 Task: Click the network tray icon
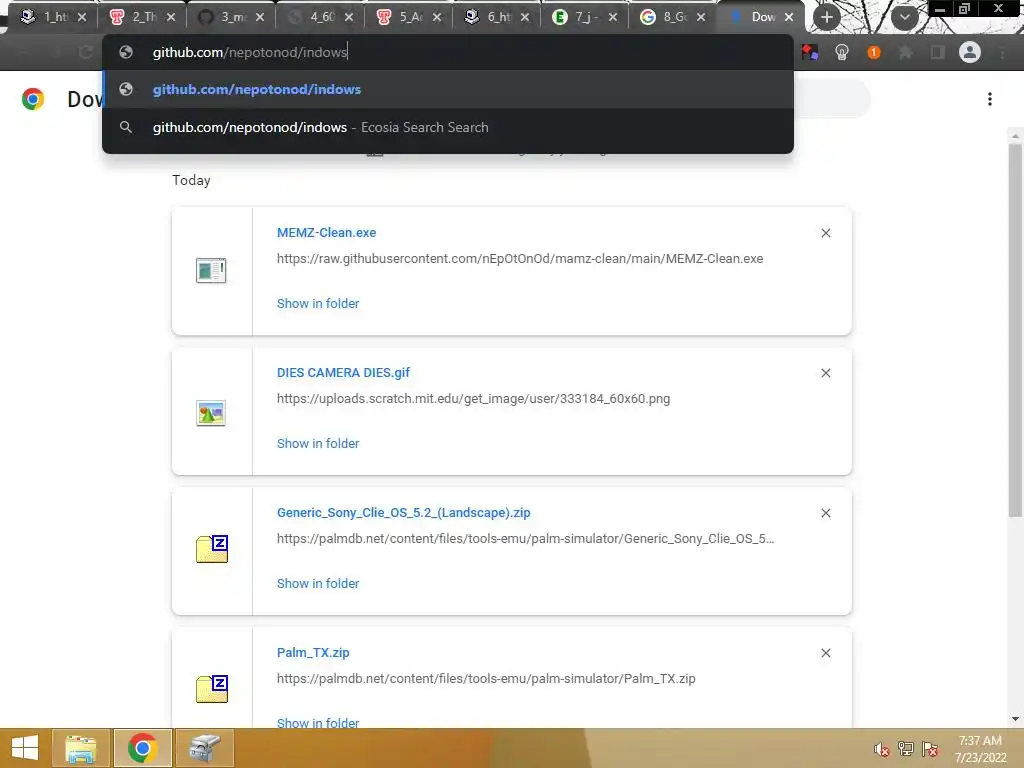point(906,749)
